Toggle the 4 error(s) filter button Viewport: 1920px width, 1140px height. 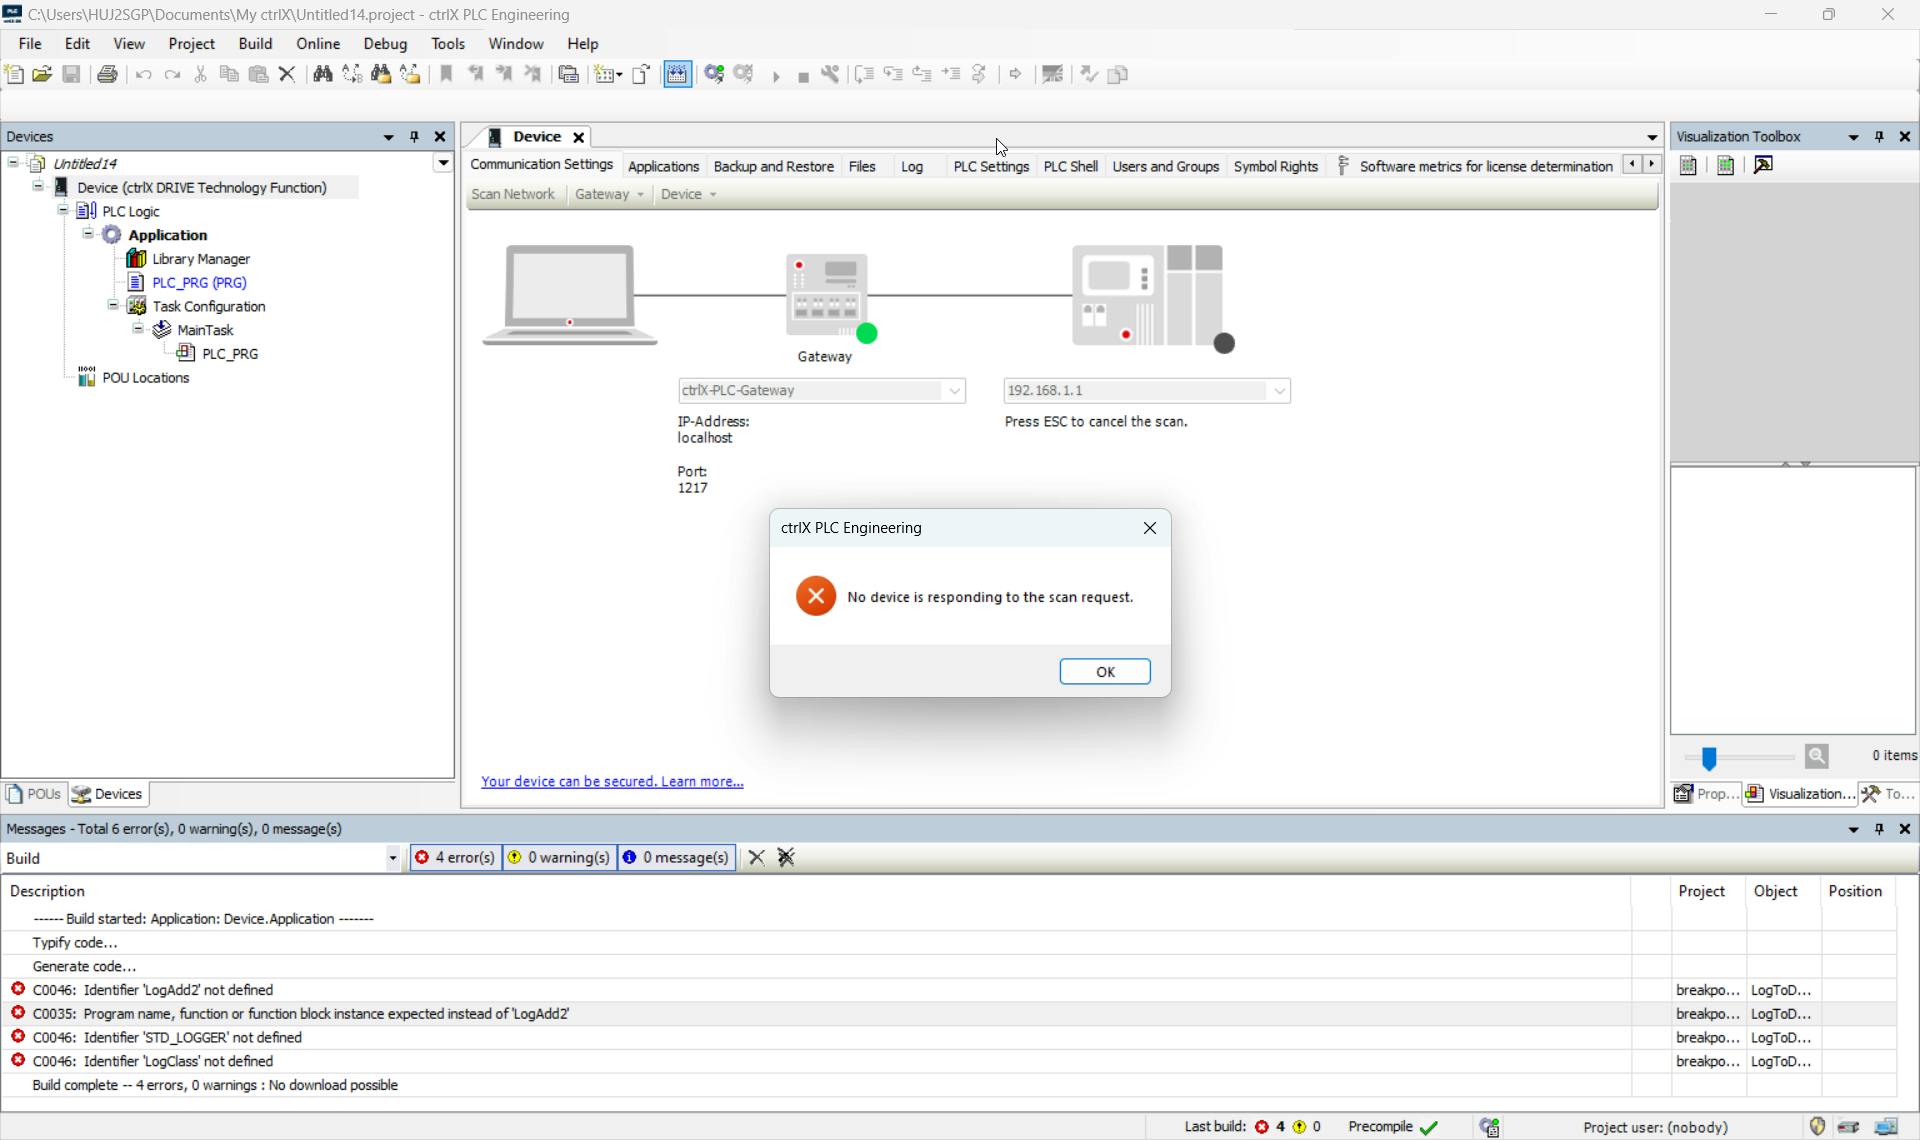455,857
